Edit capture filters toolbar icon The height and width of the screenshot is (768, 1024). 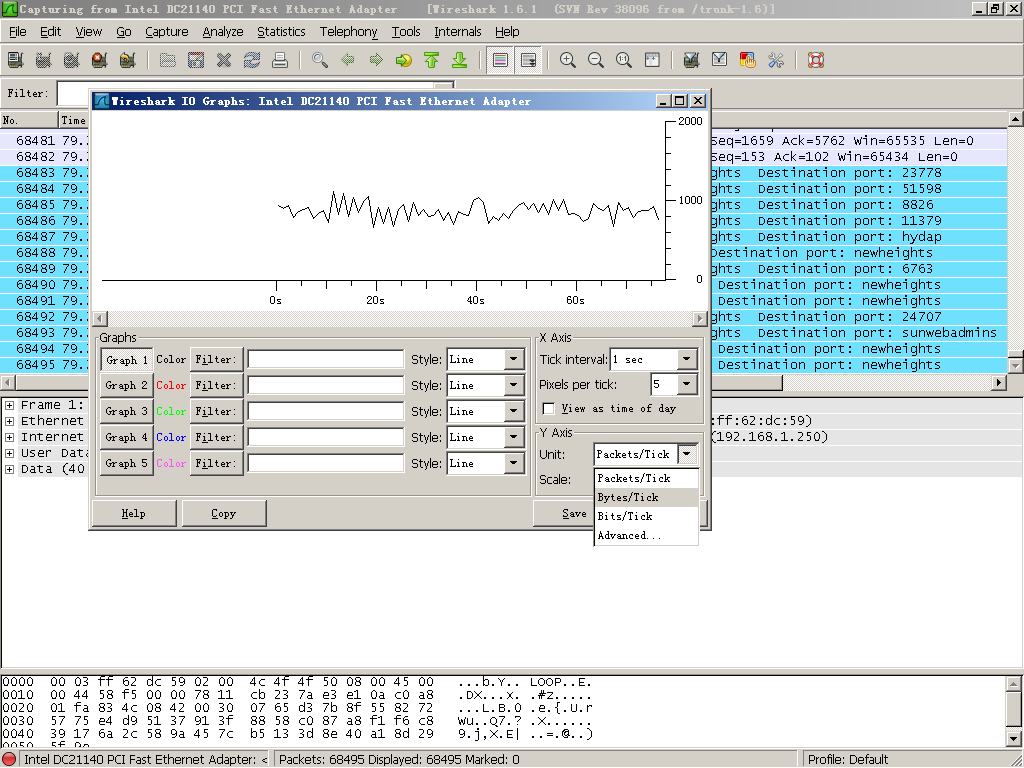[691, 60]
